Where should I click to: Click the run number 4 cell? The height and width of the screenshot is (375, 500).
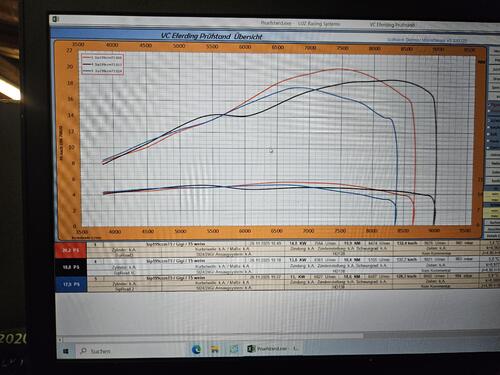coord(95,261)
